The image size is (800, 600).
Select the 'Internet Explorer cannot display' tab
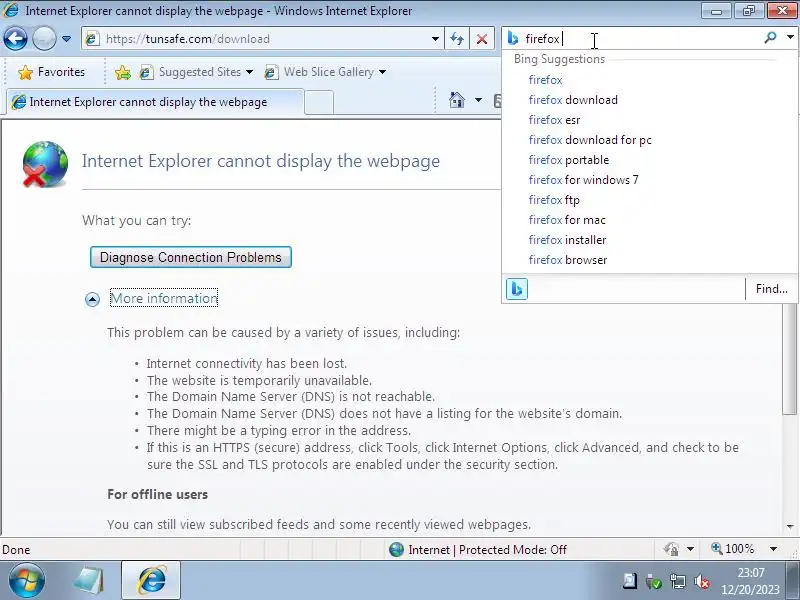[153, 102]
